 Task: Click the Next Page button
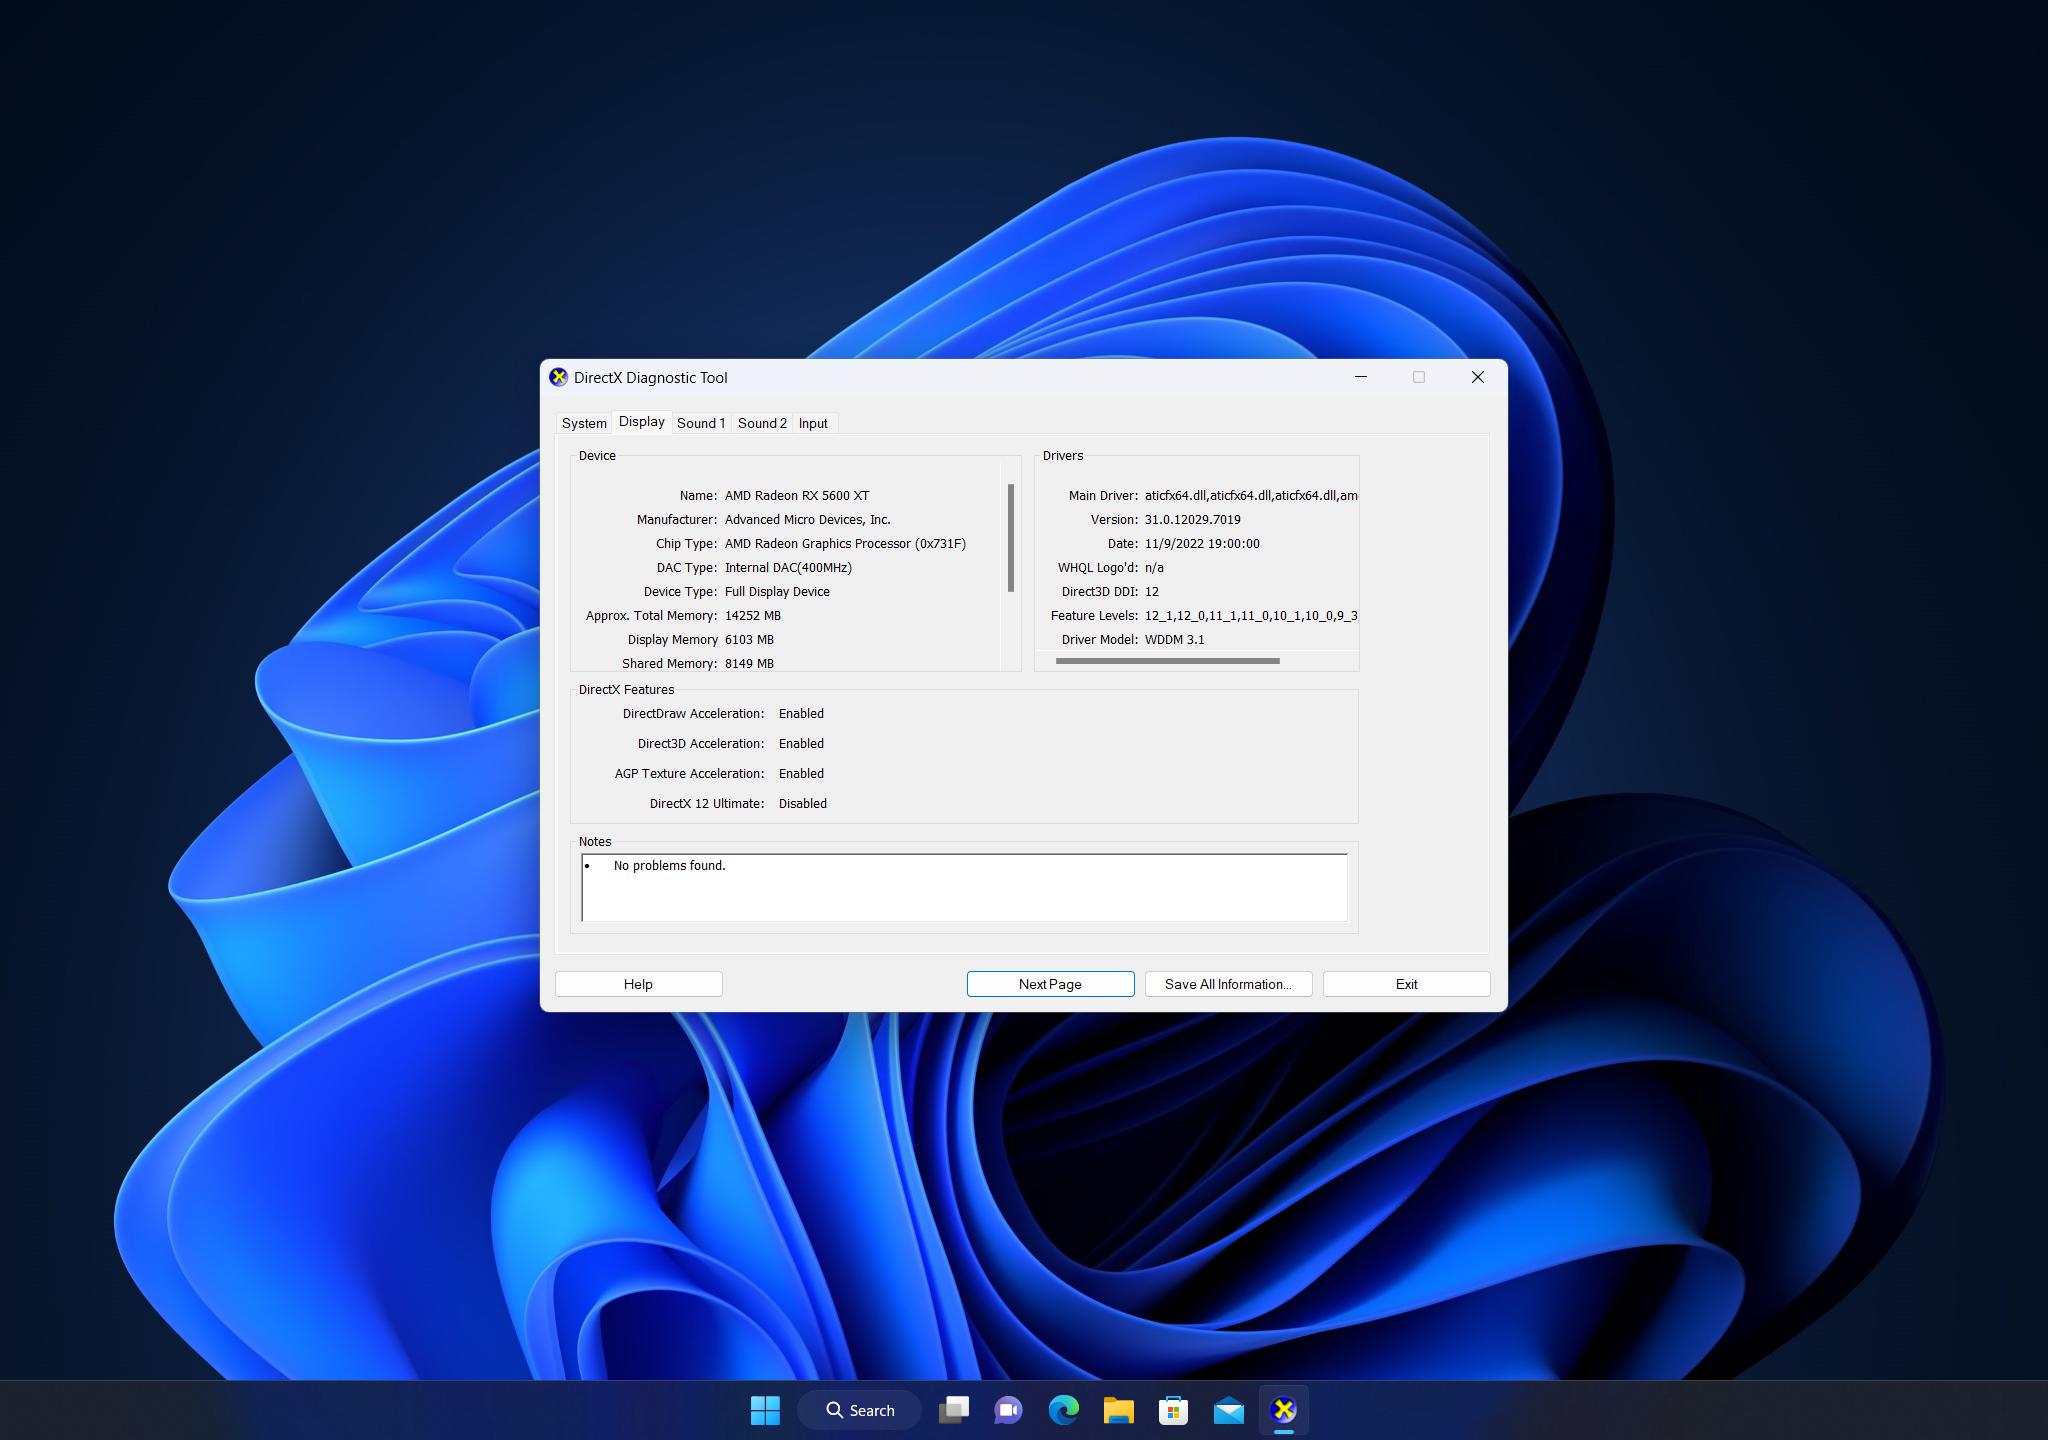[x=1050, y=984]
